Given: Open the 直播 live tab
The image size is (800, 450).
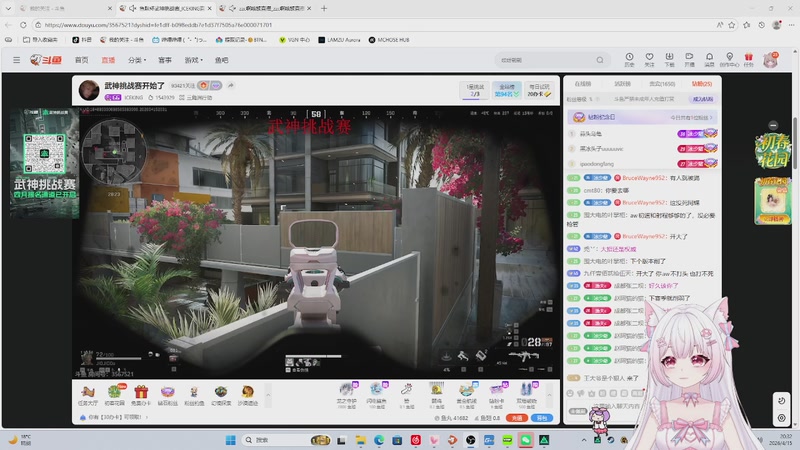Looking at the screenshot, I should [x=108, y=60].
